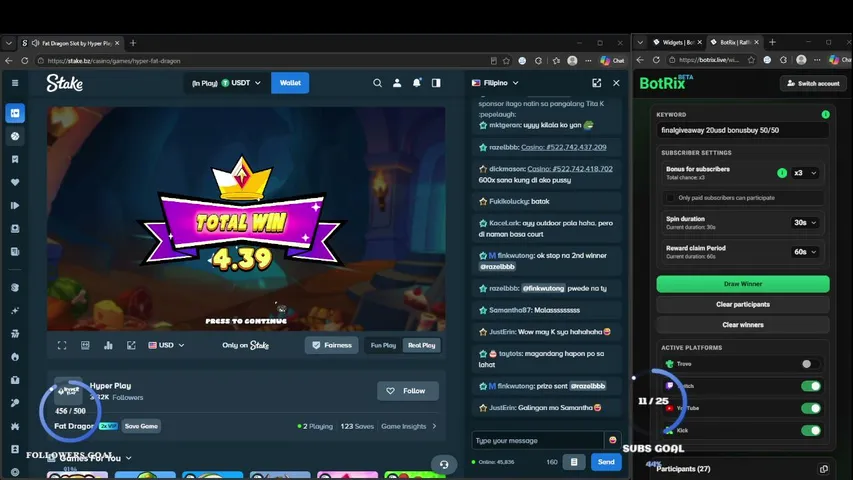The width and height of the screenshot is (853, 480).
Task: Open live stats chart icon
Action: (108, 345)
